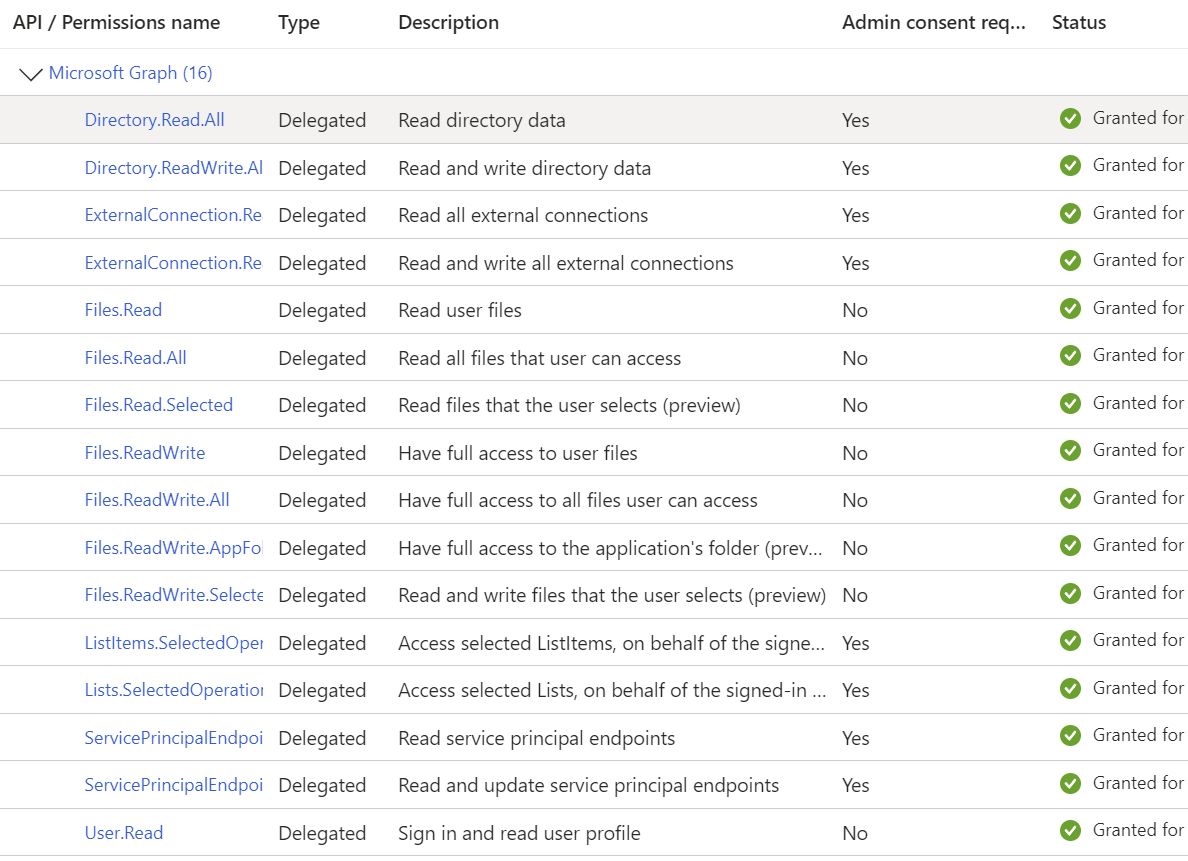
Task: Click admin consent 'Yes' in Lists.SelectedOperations row
Action: click(855, 690)
